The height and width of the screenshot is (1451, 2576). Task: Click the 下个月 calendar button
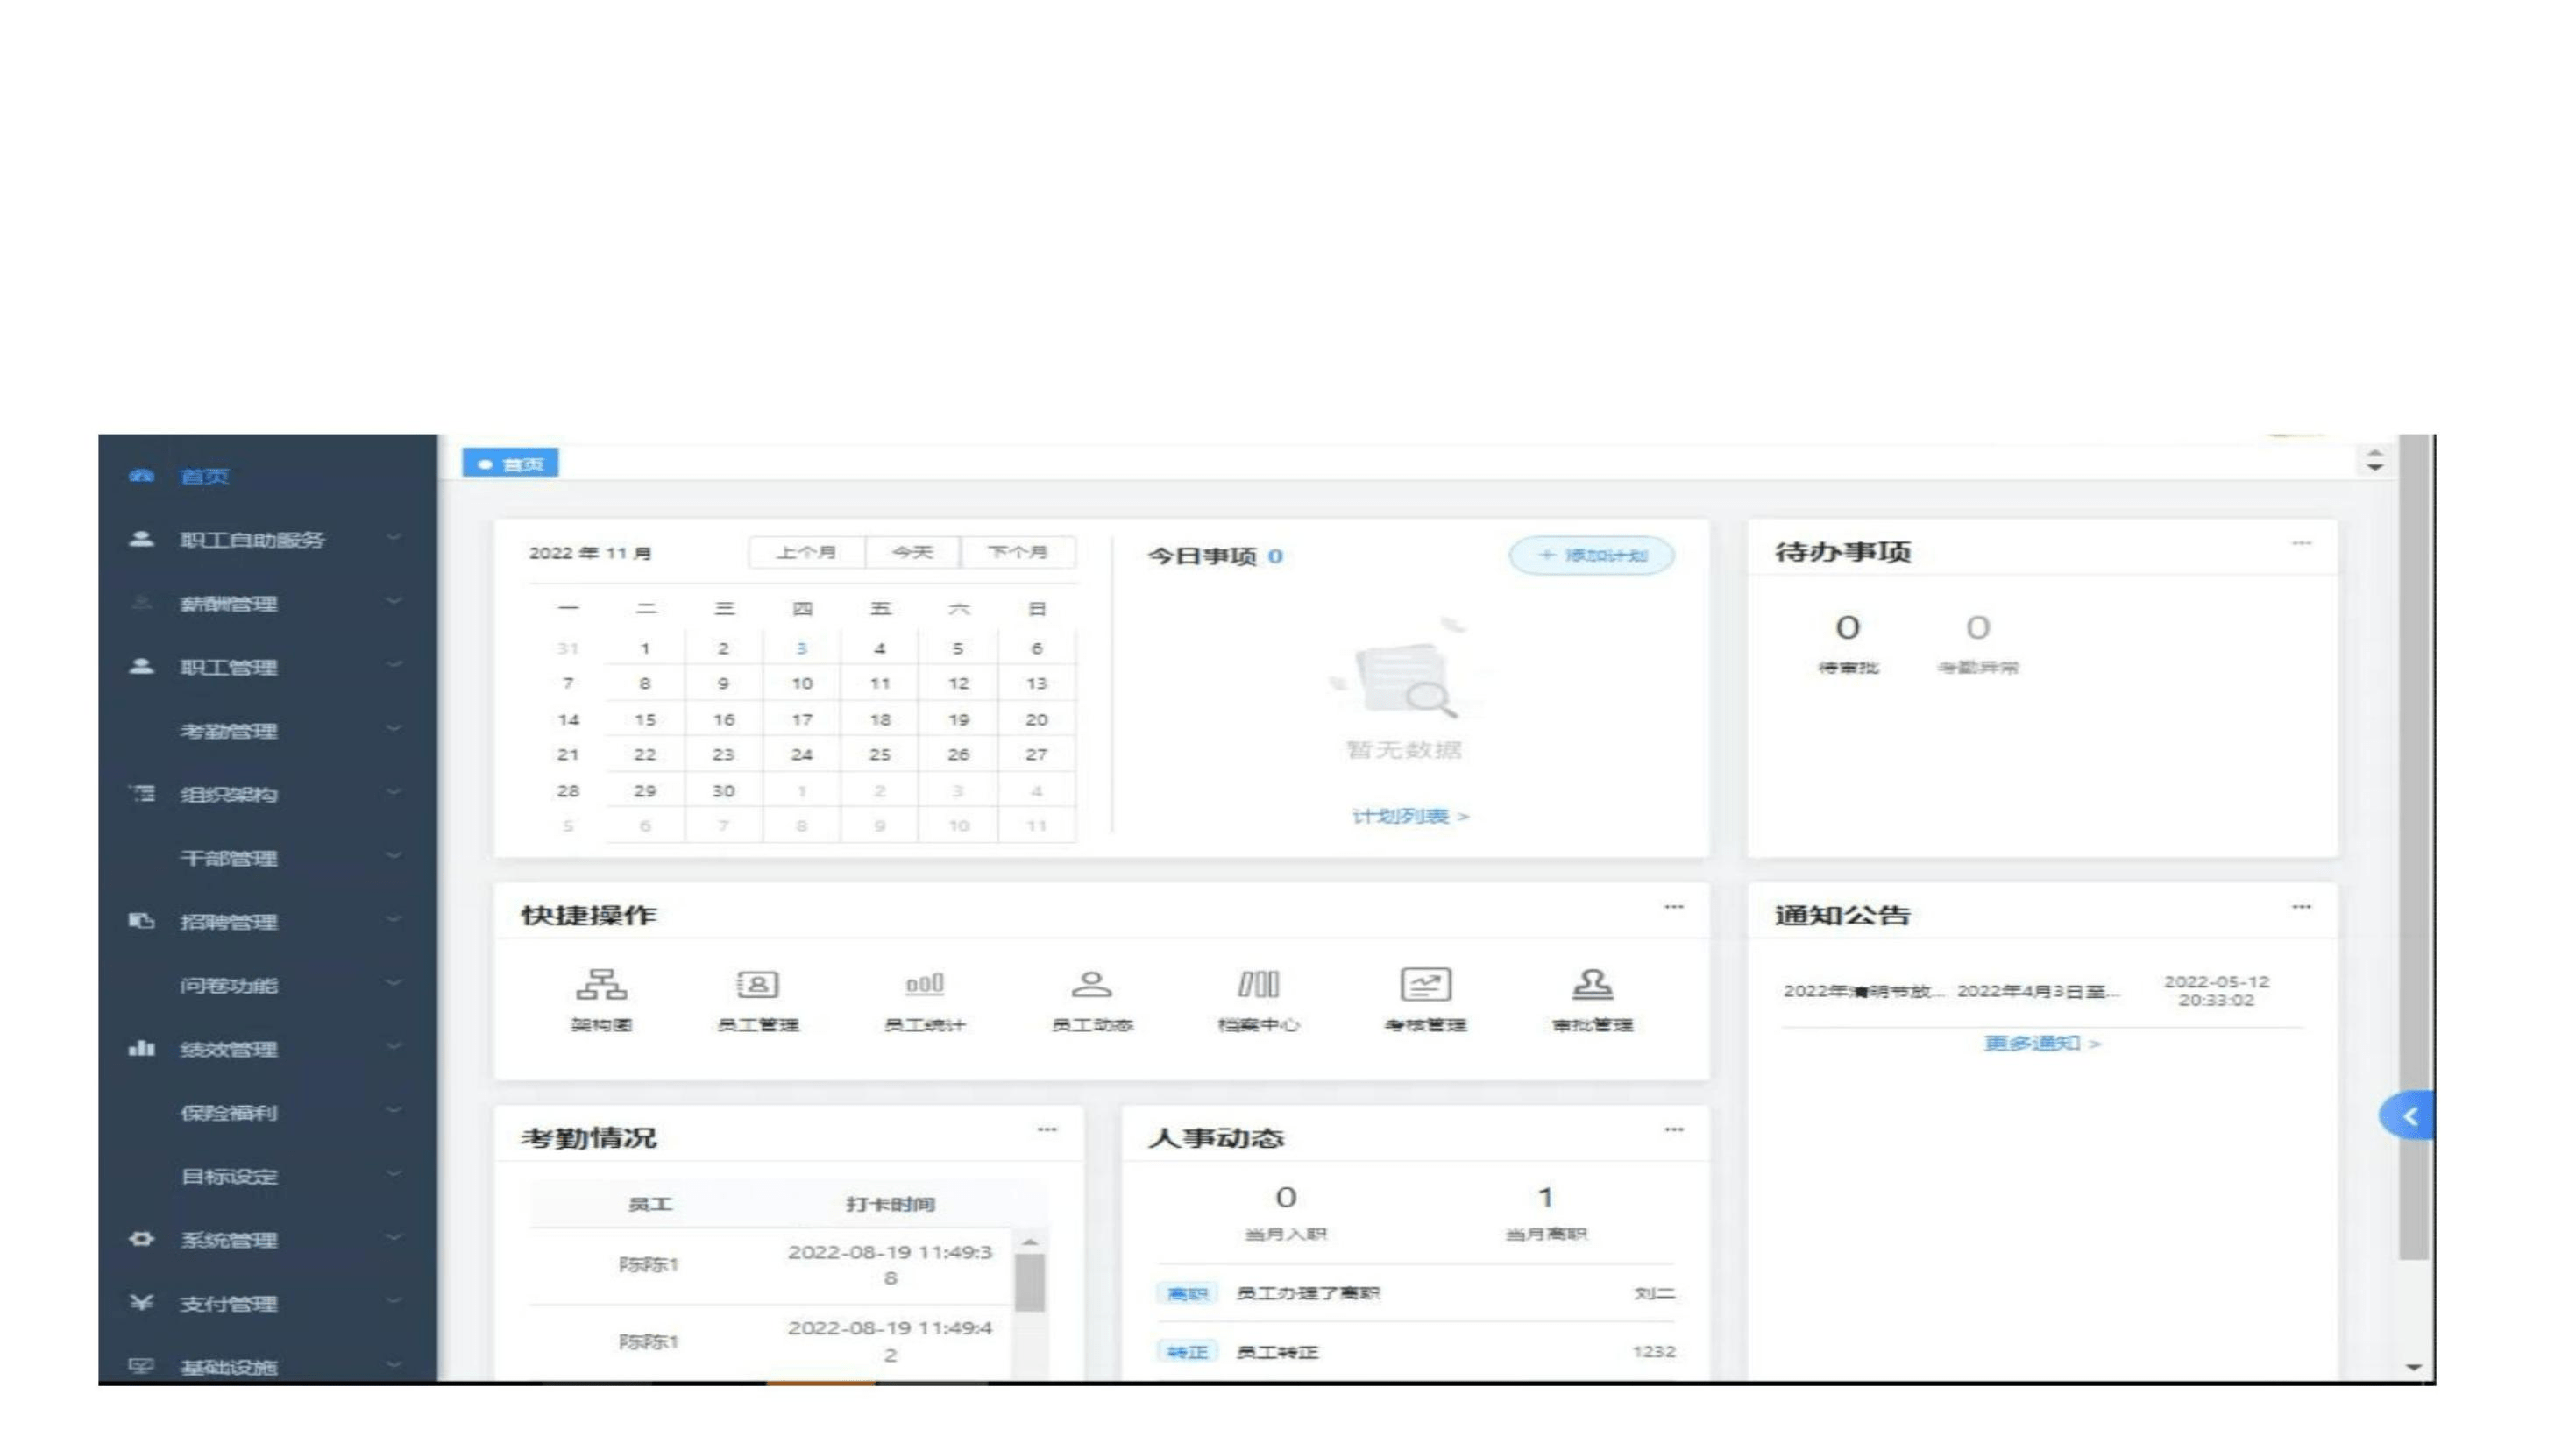pyautogui.click(x=1018, y=552)
